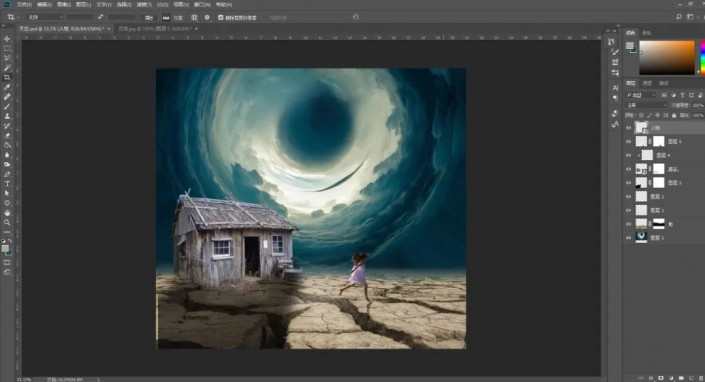This screenshot has width=705, height=382.
Task: Click the hue spectrum slider in Color panel
Action: pos(702,58)
